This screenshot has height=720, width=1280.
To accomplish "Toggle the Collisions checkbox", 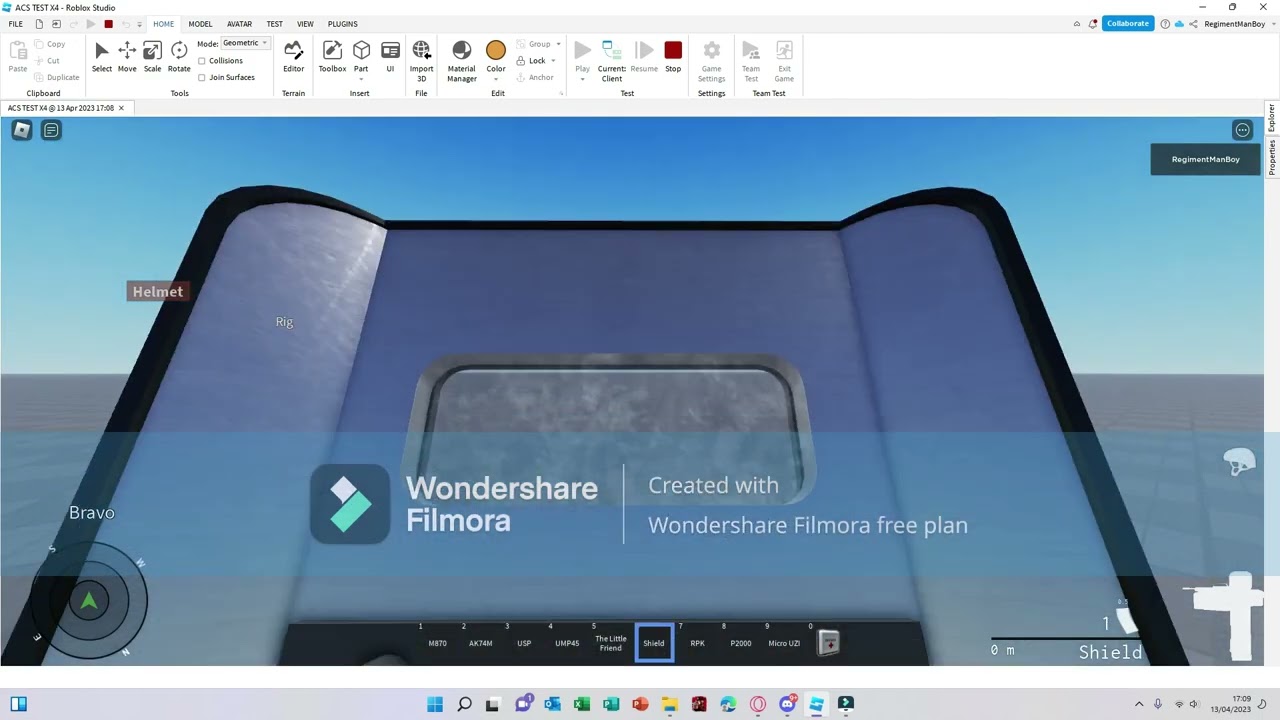I will [x=202, y=60].
